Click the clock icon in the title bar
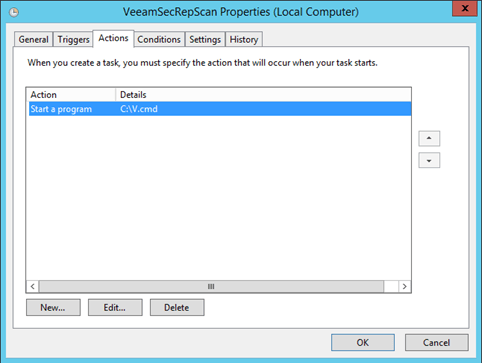Screen dimensions: 482x364 14,13
